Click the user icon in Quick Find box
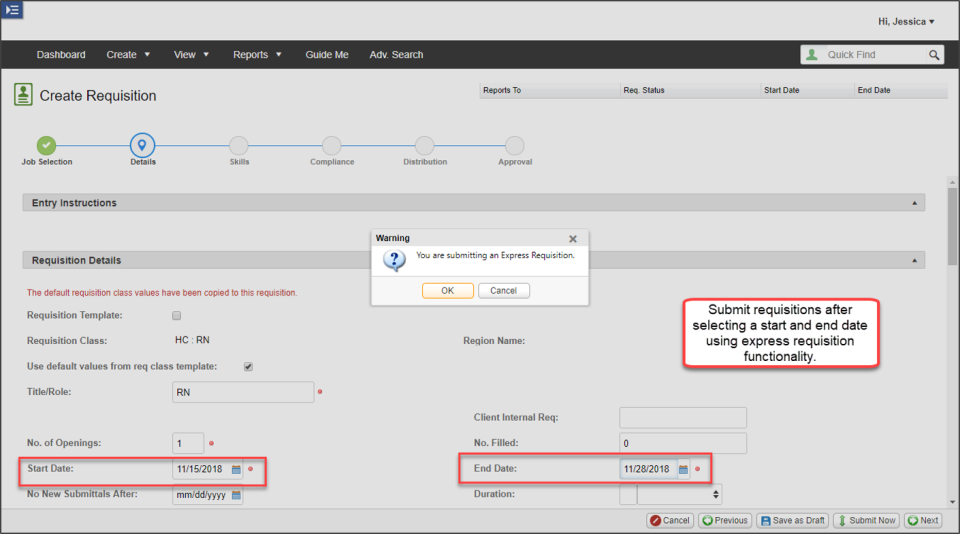The width and height of the screenshot is (960, 534). pyautogui.click(x=812, y=55)
